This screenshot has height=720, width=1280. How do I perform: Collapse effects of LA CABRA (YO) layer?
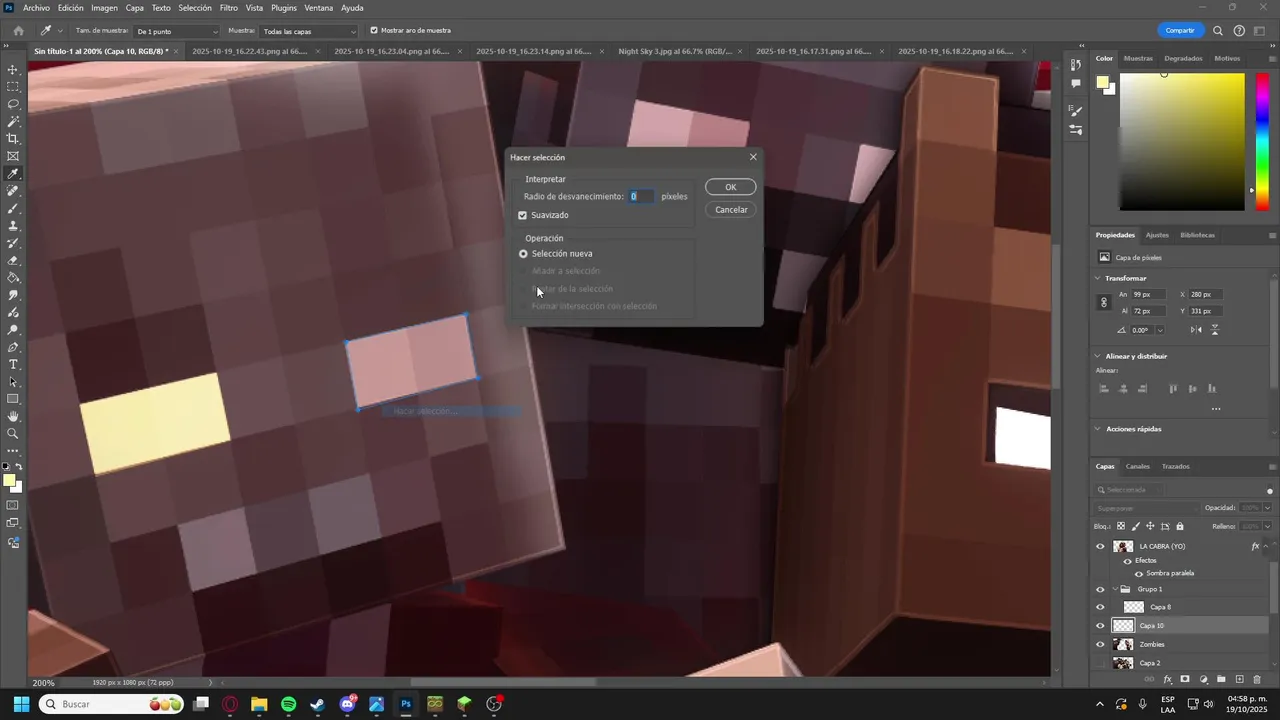point(1267,546)
